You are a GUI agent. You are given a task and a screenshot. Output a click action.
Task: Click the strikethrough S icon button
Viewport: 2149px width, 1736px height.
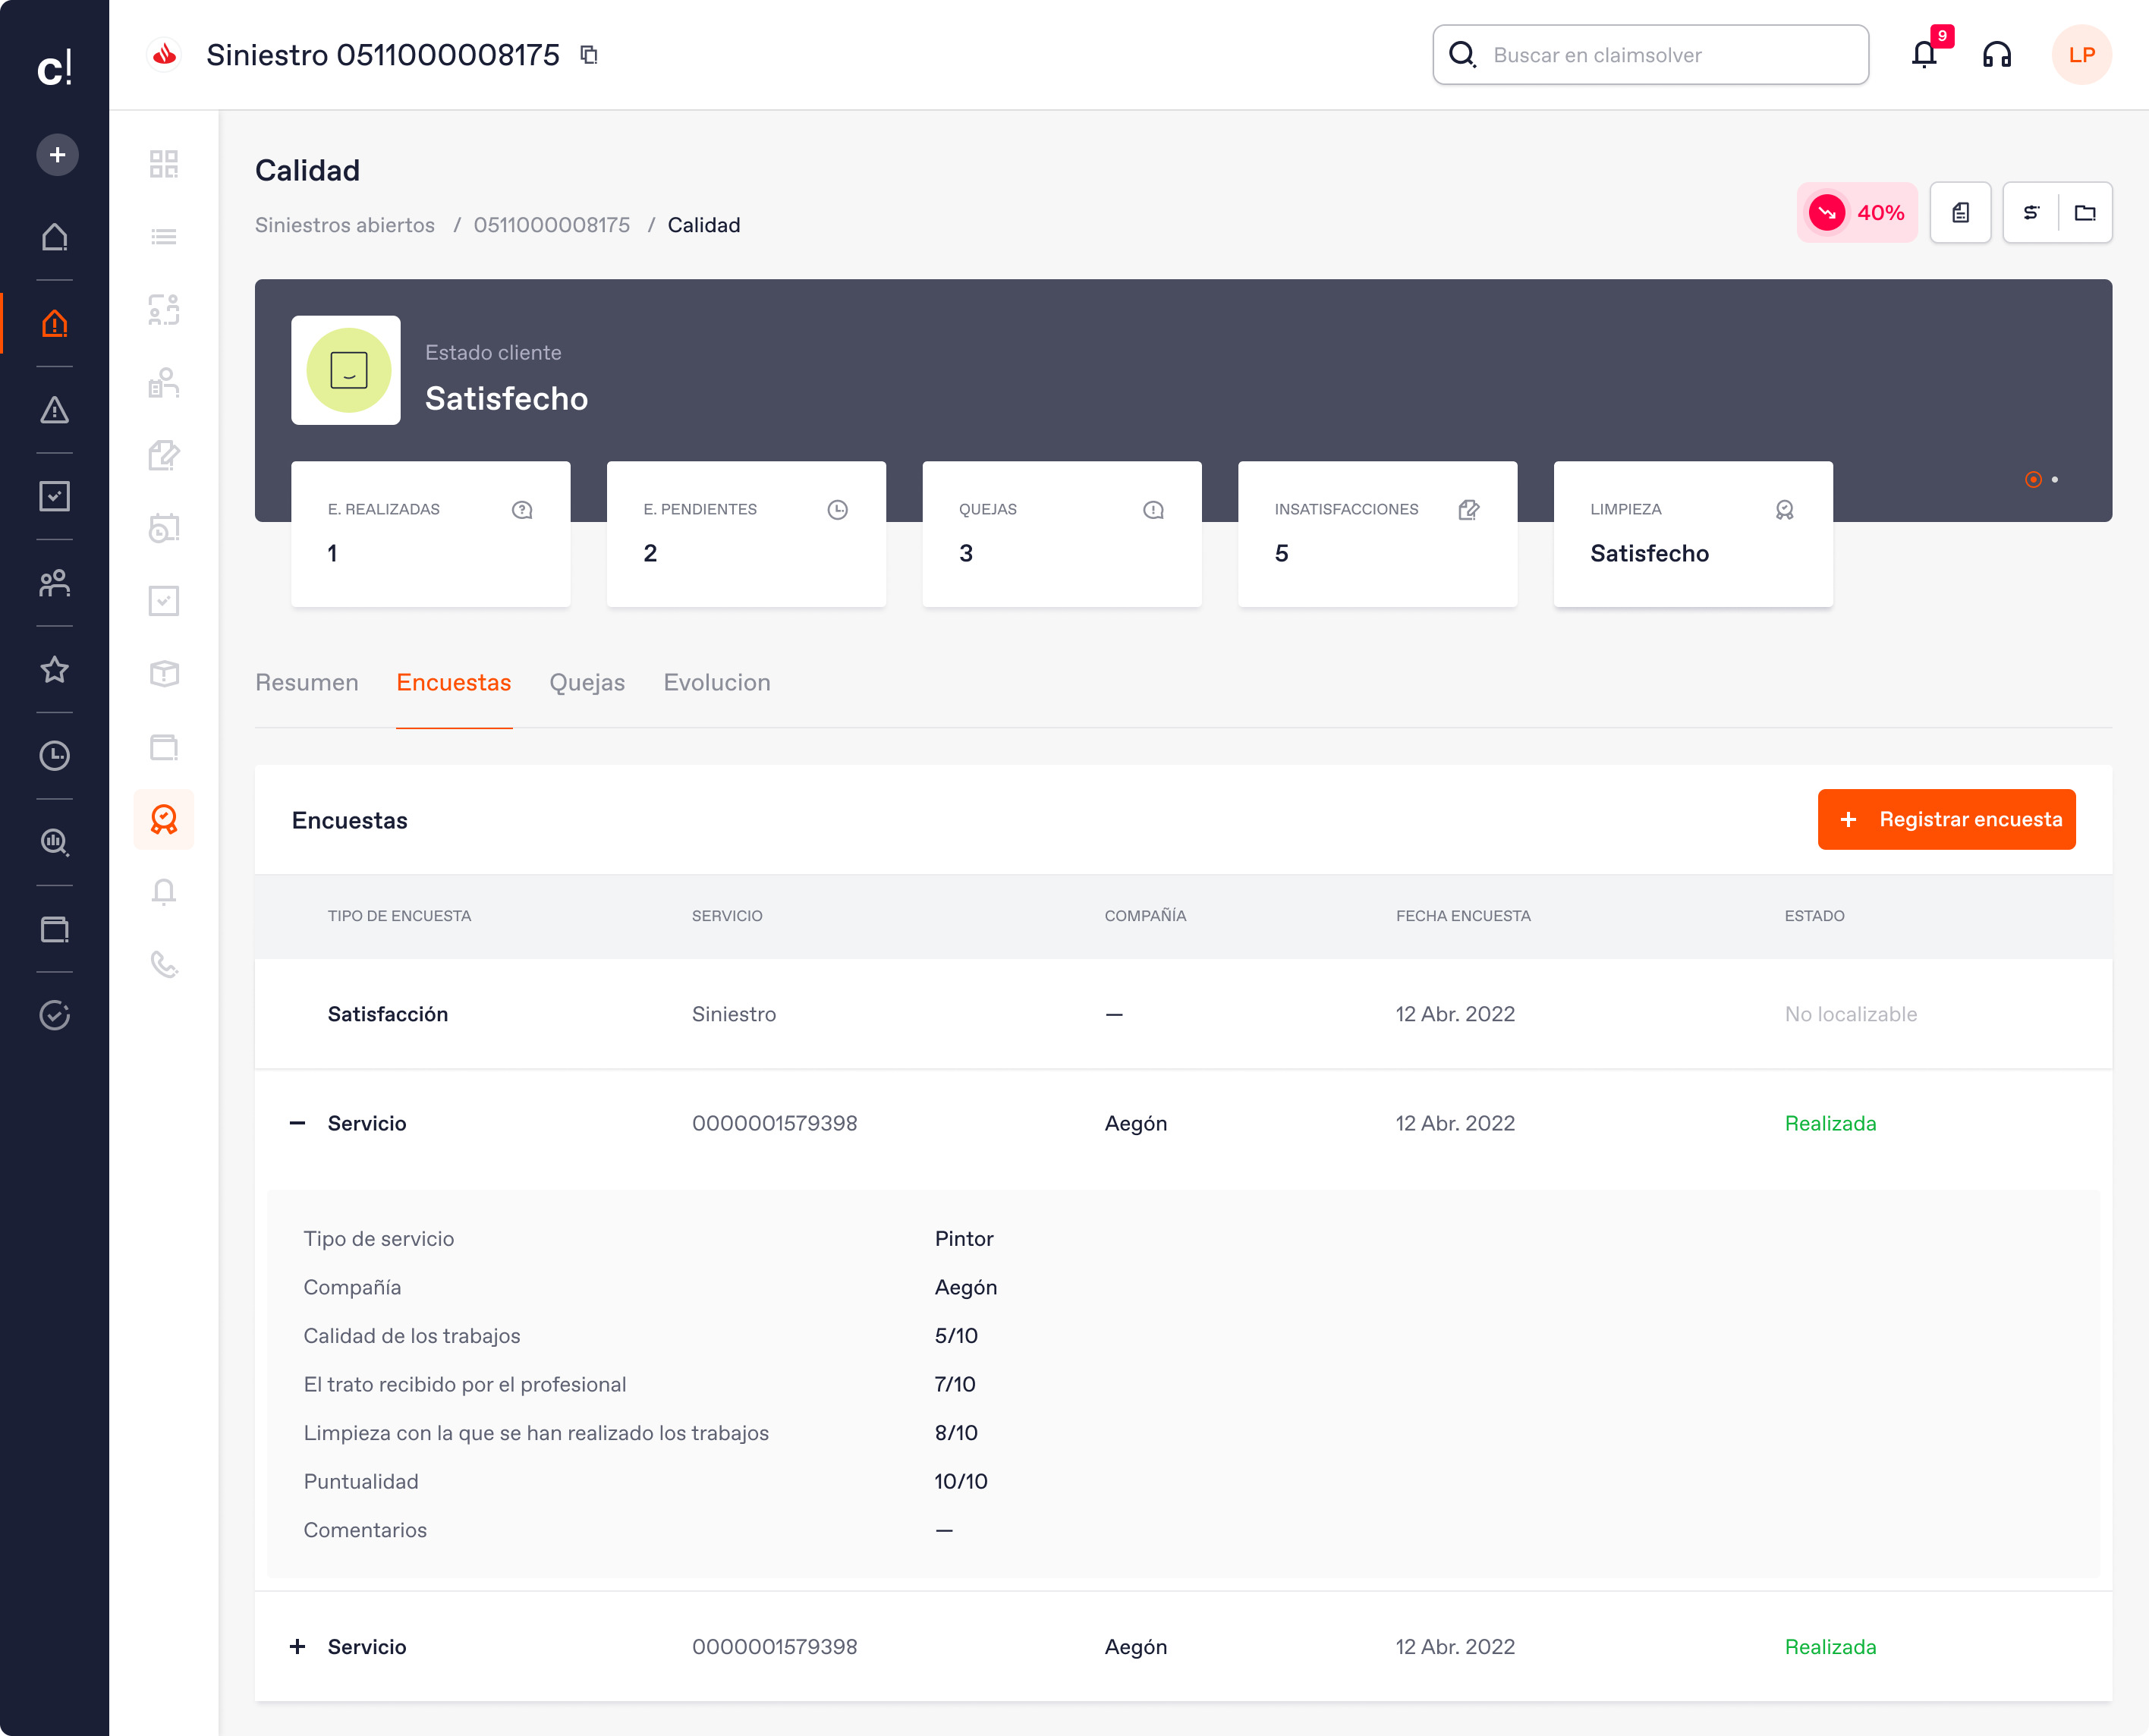[2030, 212]
